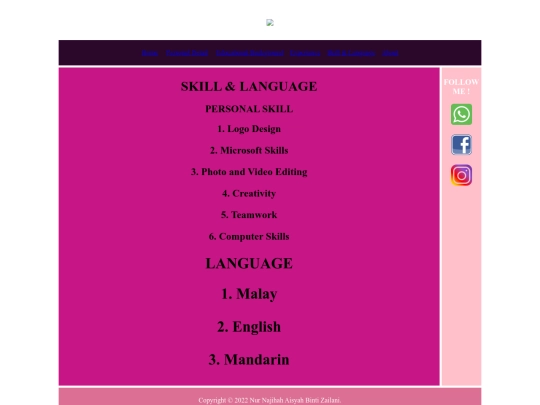Open the Facebook icon link
The height and width of the screenshot is (405, 540).
pos(461,145)
